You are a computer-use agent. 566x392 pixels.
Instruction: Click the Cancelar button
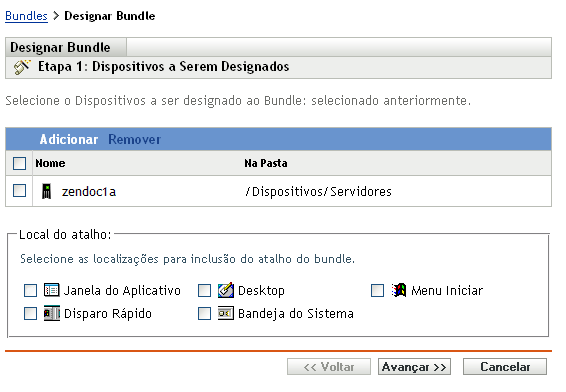coord(505,367)
